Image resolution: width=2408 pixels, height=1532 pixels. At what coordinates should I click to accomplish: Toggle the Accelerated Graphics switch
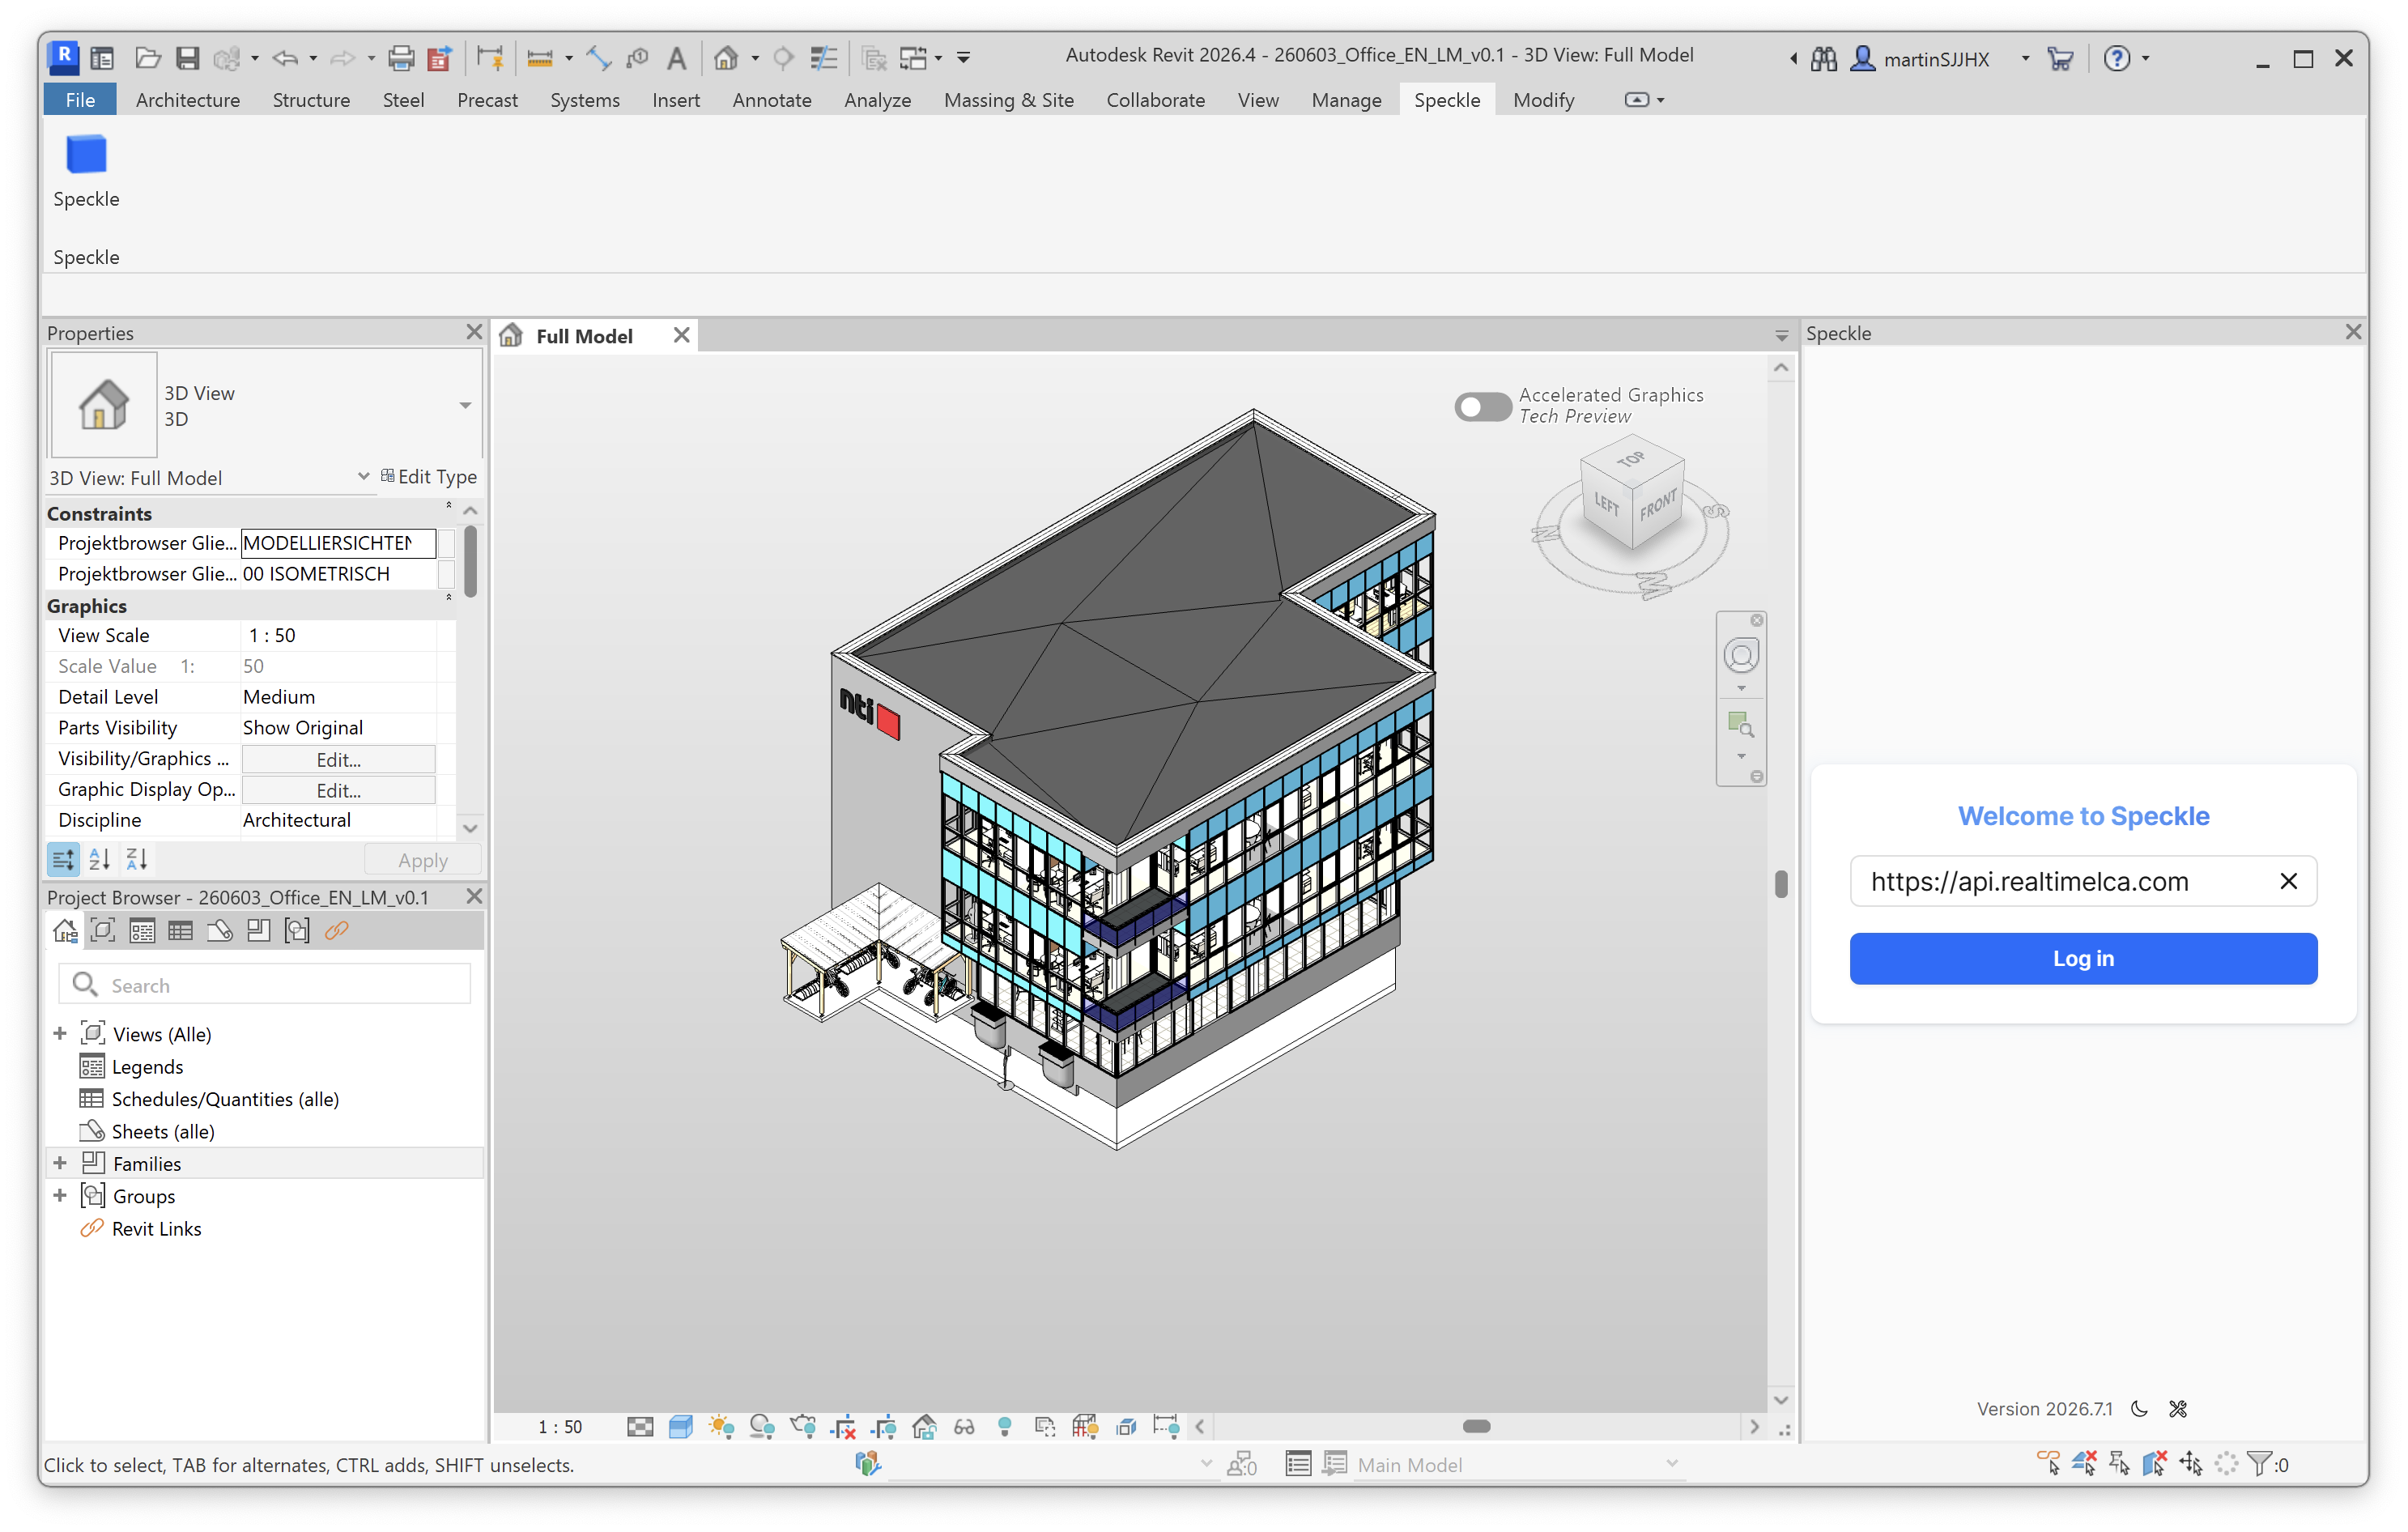pyautogui.click(x=1482, y=406)
